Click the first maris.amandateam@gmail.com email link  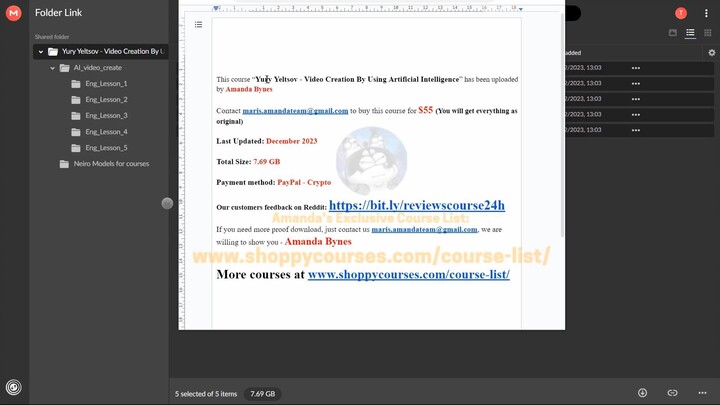295,111
